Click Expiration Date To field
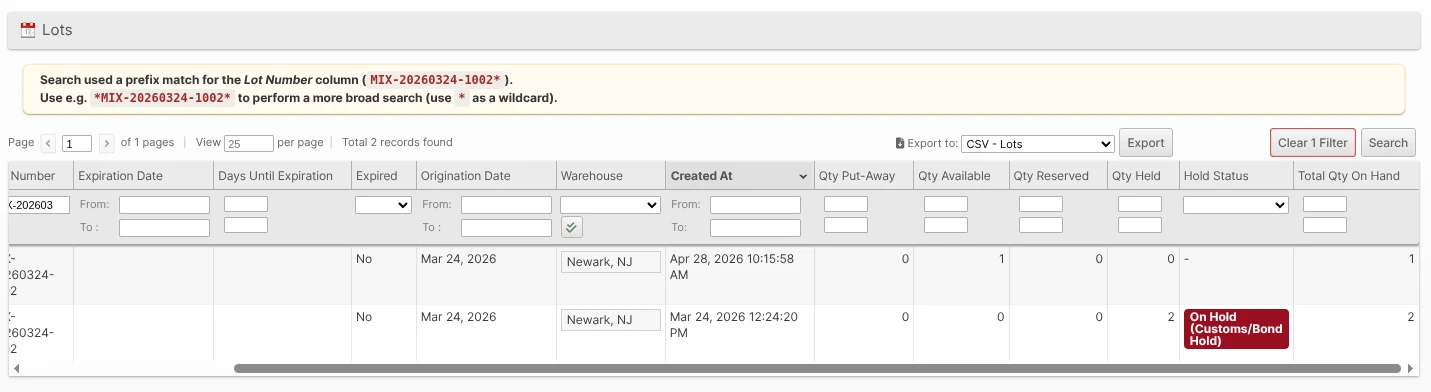This screenshot has height=392, width=1431. click(164, 228)
